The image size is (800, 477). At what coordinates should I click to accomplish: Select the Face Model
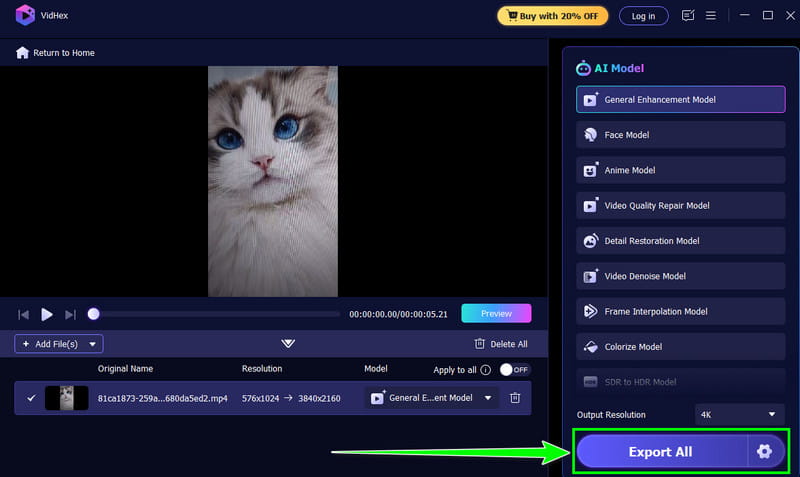(x=680, y=135)
